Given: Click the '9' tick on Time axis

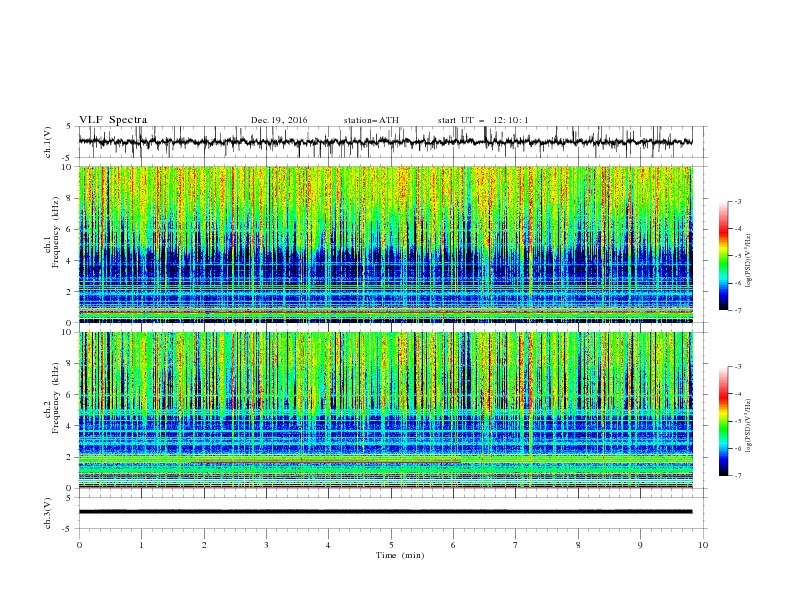Looking at the screenshot, I should (x=640, y=545).
